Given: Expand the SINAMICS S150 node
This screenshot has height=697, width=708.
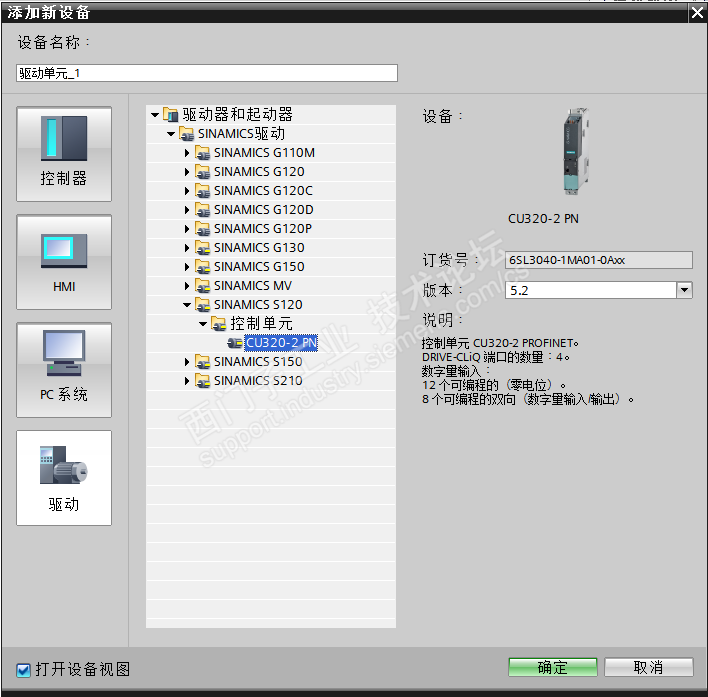Looking at the screenshot, I should (186, 362).
